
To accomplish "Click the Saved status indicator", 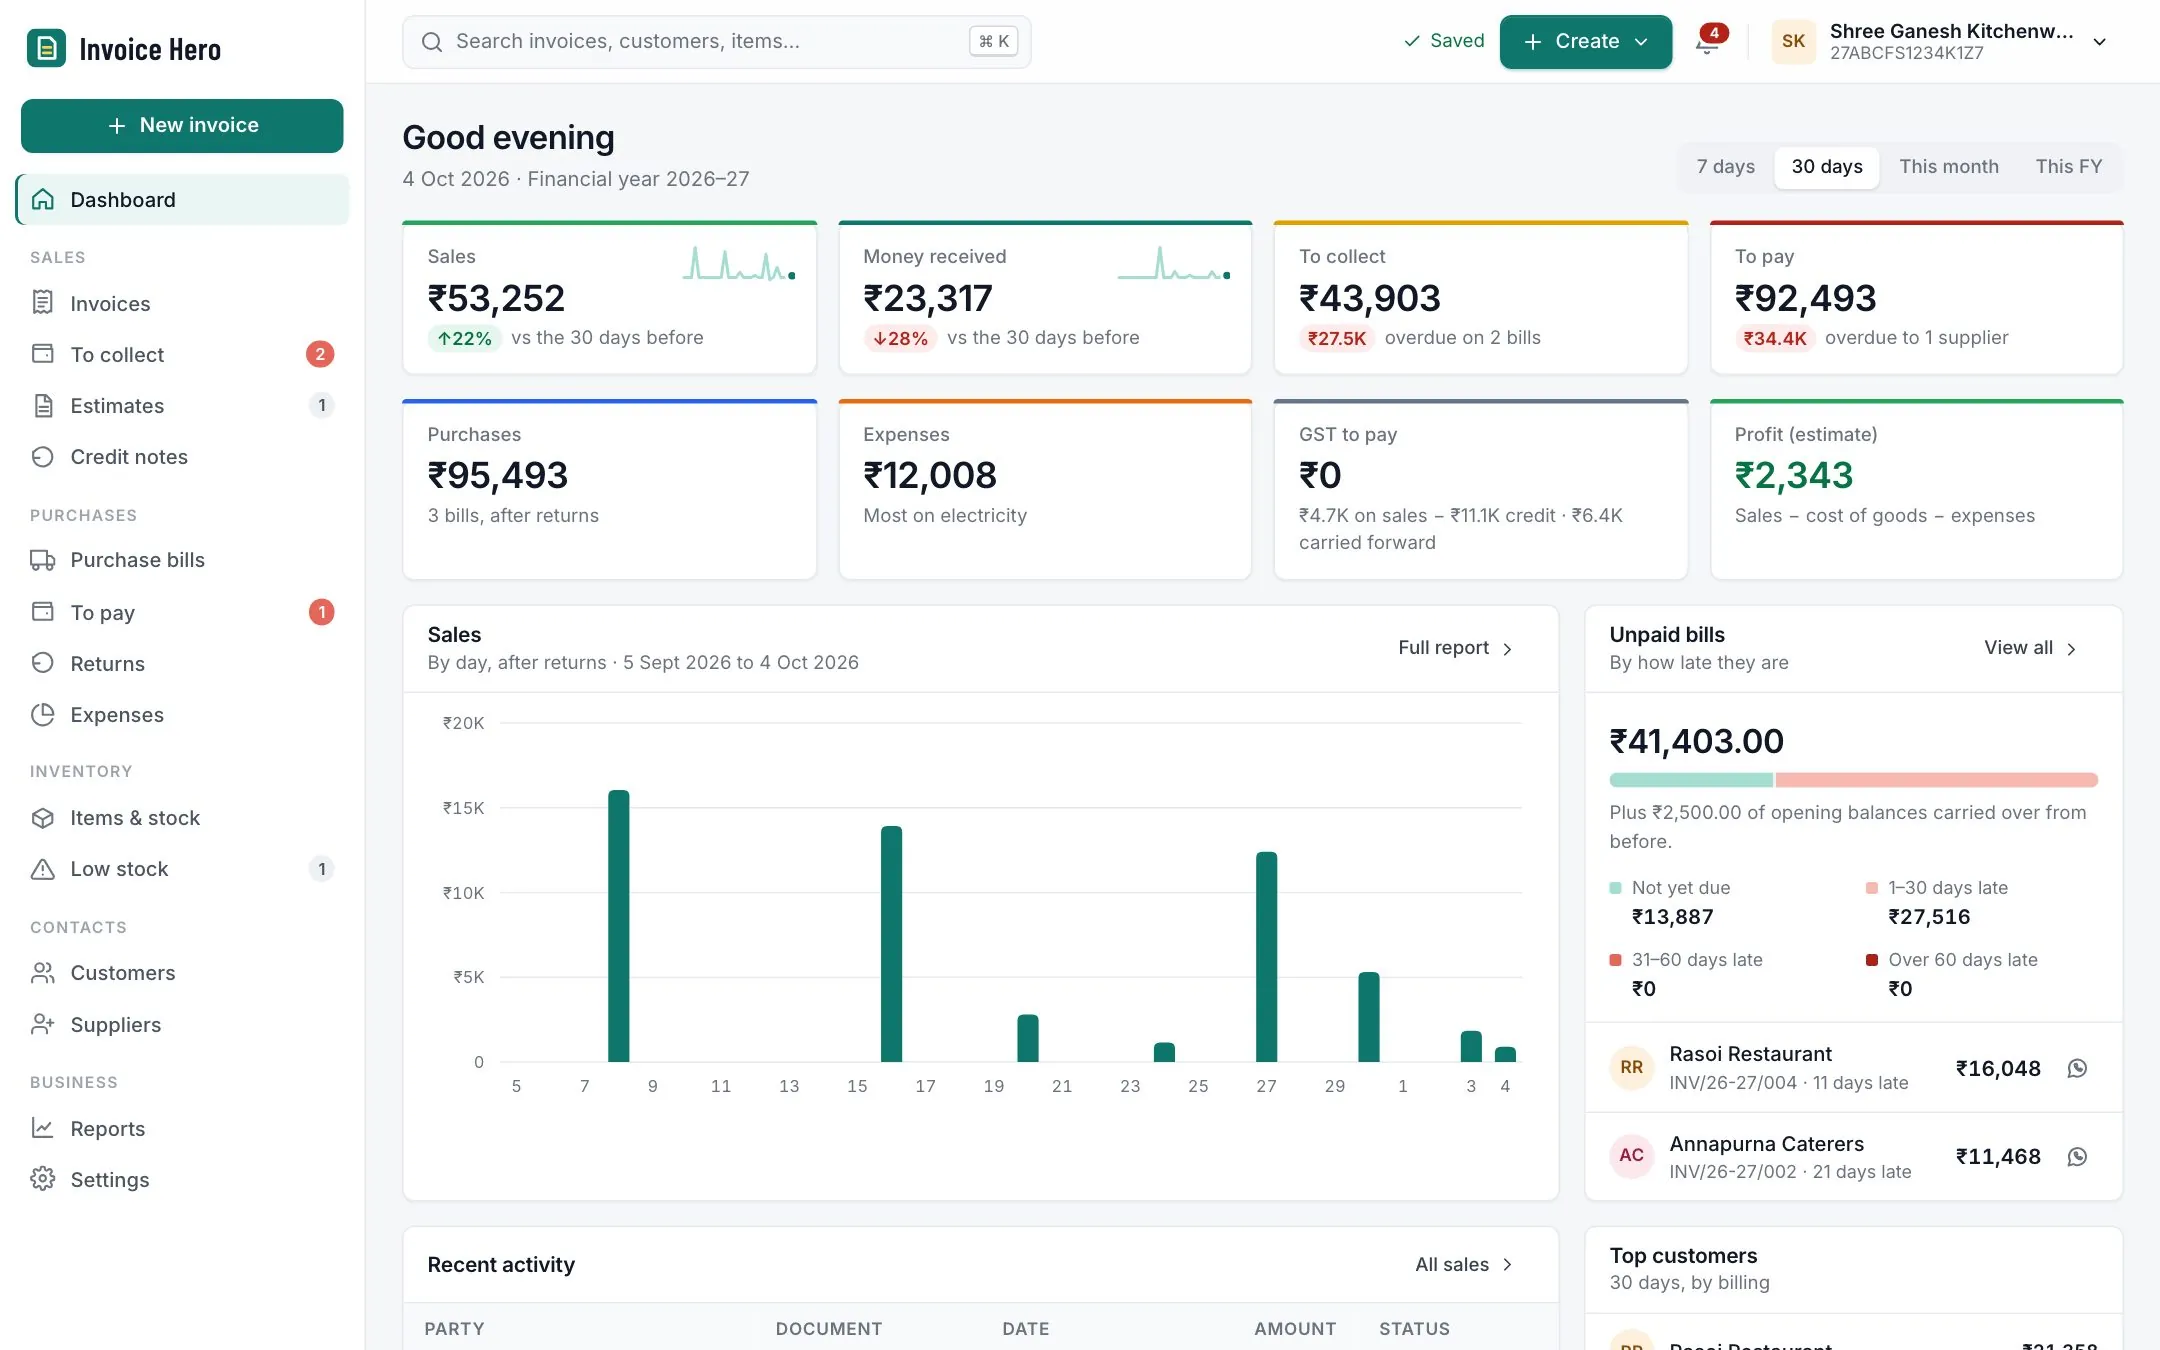I will point(1443,41).
